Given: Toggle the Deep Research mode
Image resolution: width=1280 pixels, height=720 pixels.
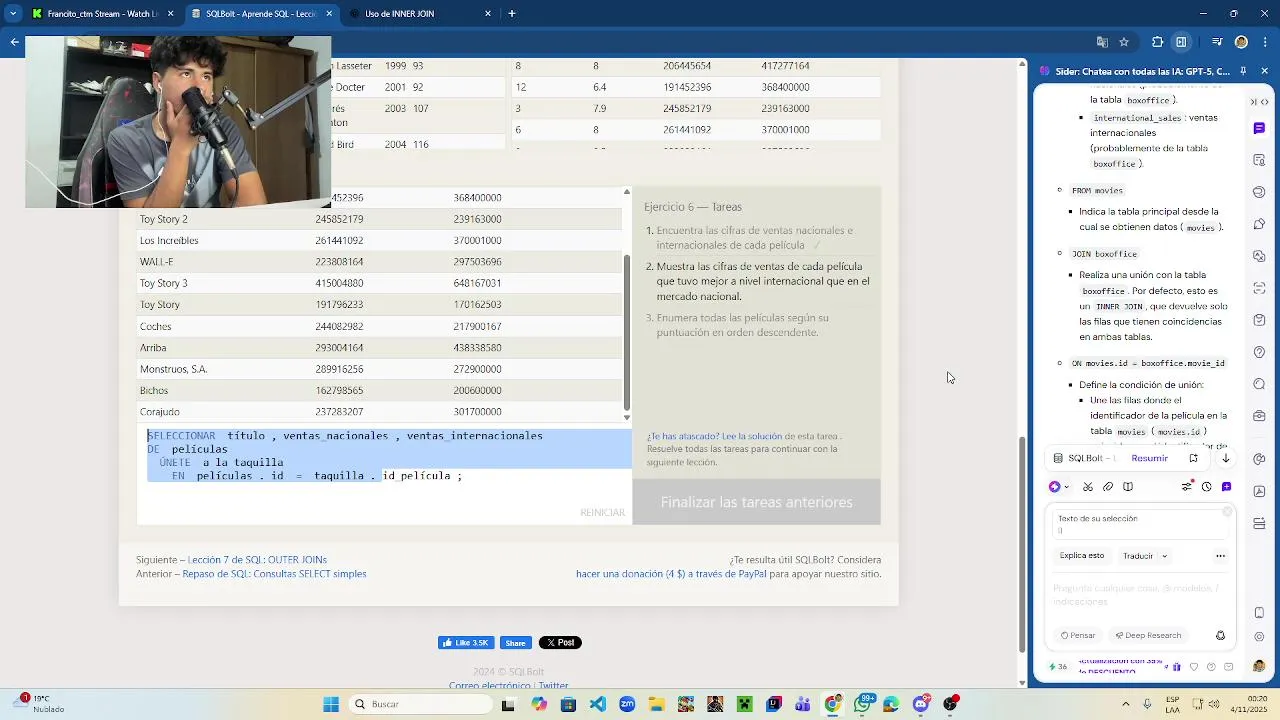Looking at the screenshot, I should coord(1148,635).
